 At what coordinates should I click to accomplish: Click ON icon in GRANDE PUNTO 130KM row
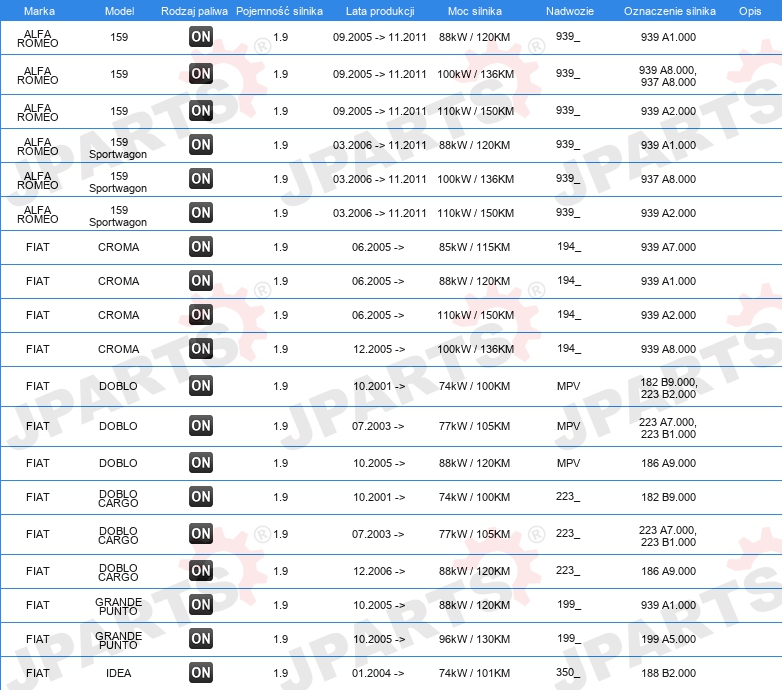point(201,639)
